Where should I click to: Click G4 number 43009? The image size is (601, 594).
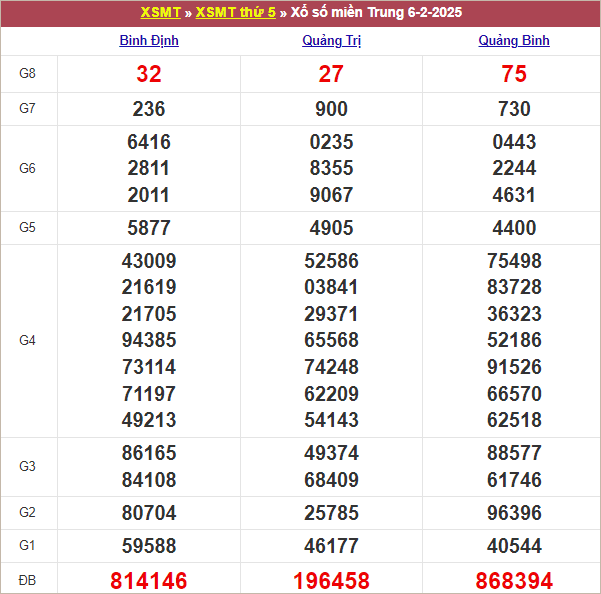(149, 261)
